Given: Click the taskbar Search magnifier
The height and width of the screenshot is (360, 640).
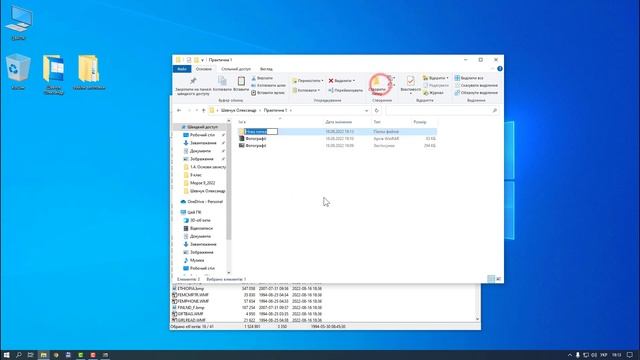Looking at the screenshot, I should point(18,355).
